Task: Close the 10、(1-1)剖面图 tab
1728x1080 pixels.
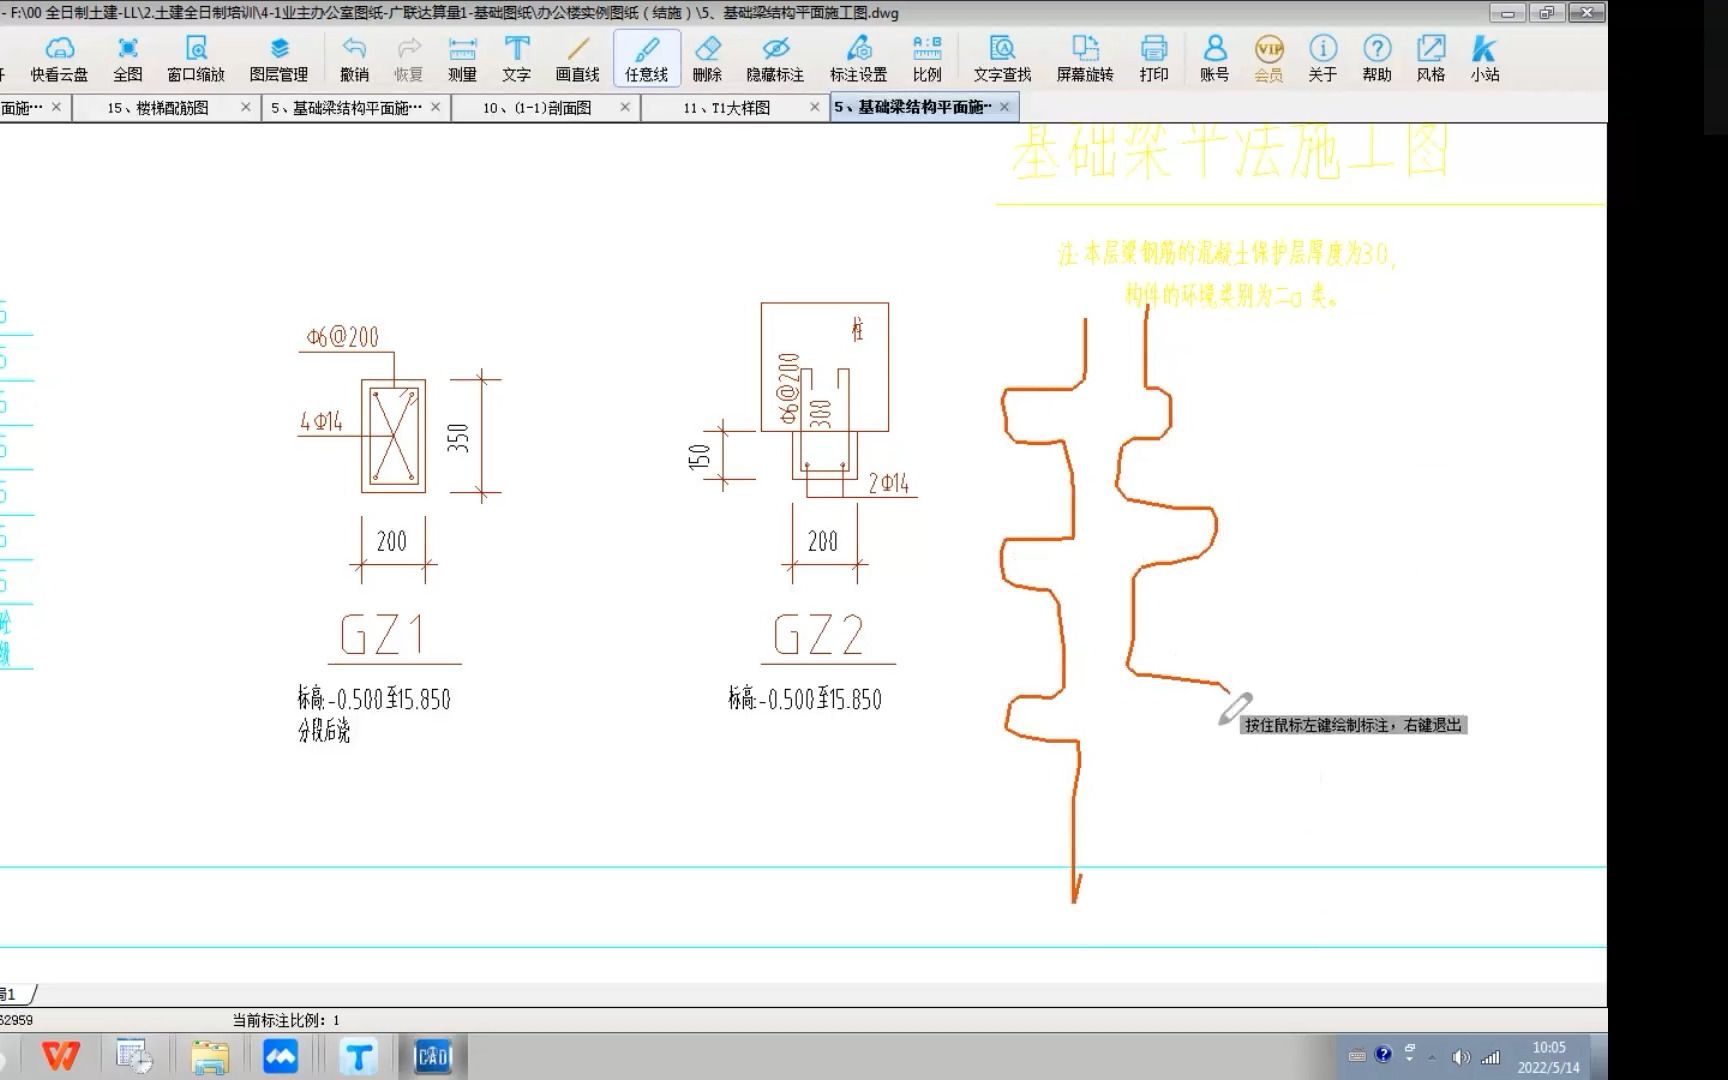Action: click(625, 107)
